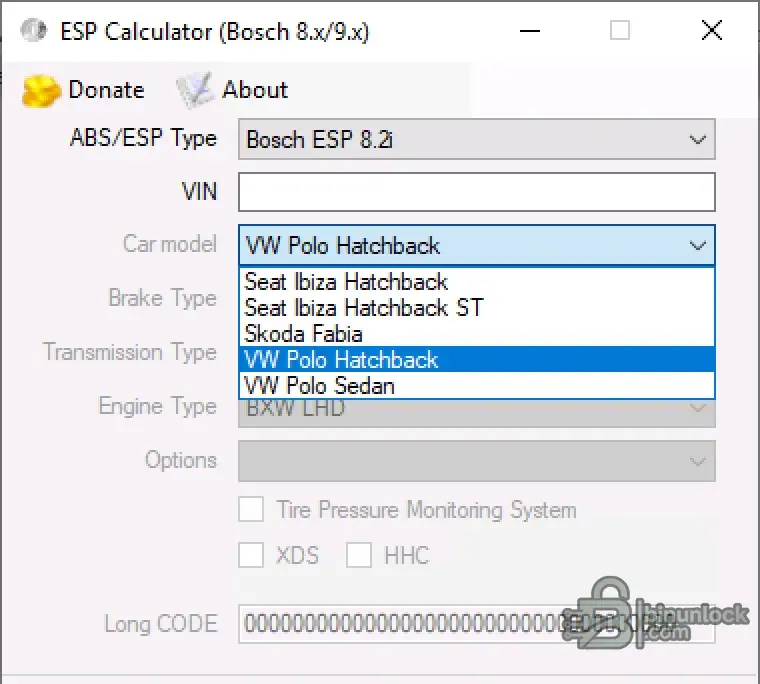Expand the Options dropdown
The image size is (760, 684).
[x=476, y=461]
